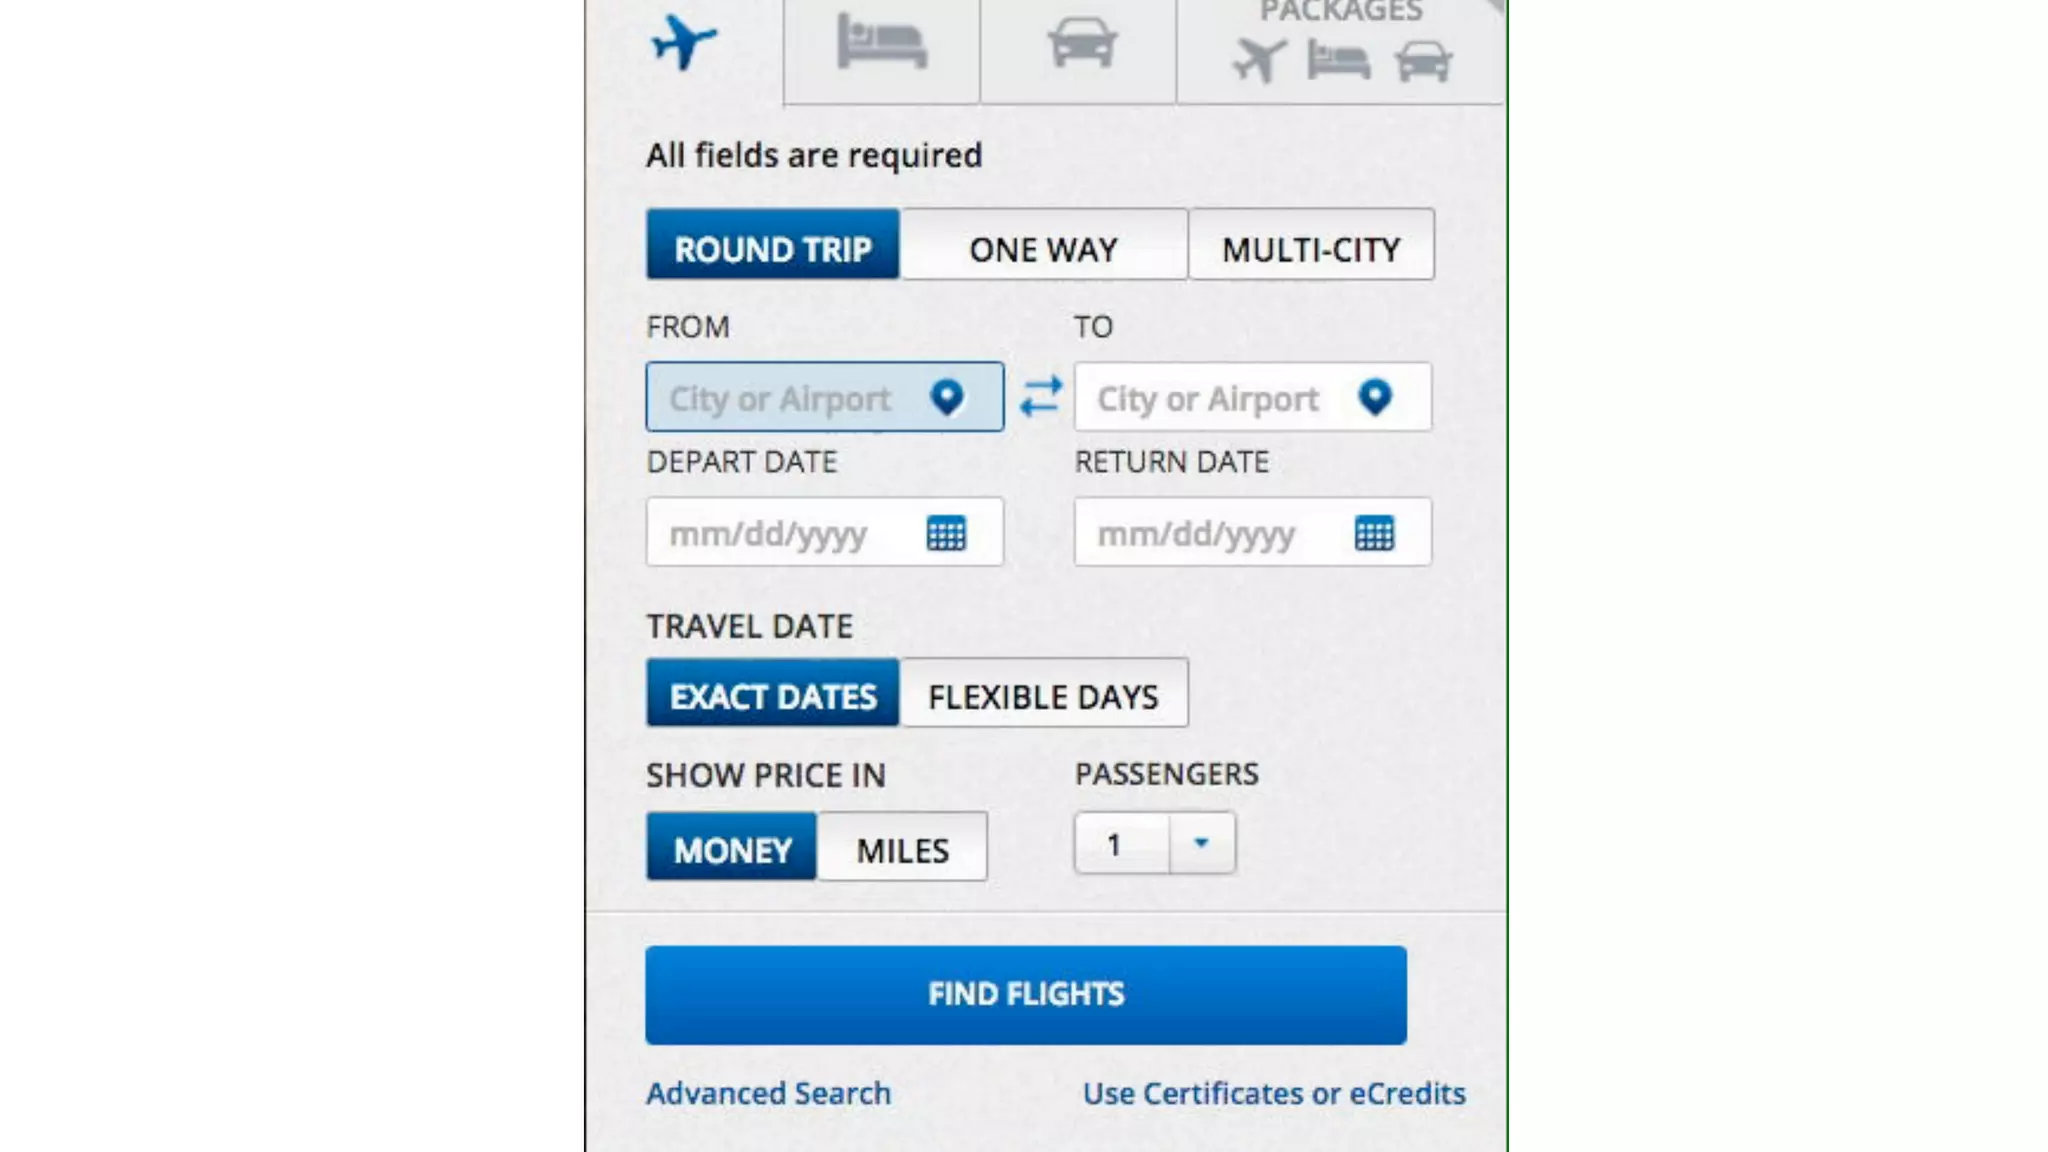
Task: Open the Depart Date calendar icon
Action: pyautogui.click(x=946, y=533)
